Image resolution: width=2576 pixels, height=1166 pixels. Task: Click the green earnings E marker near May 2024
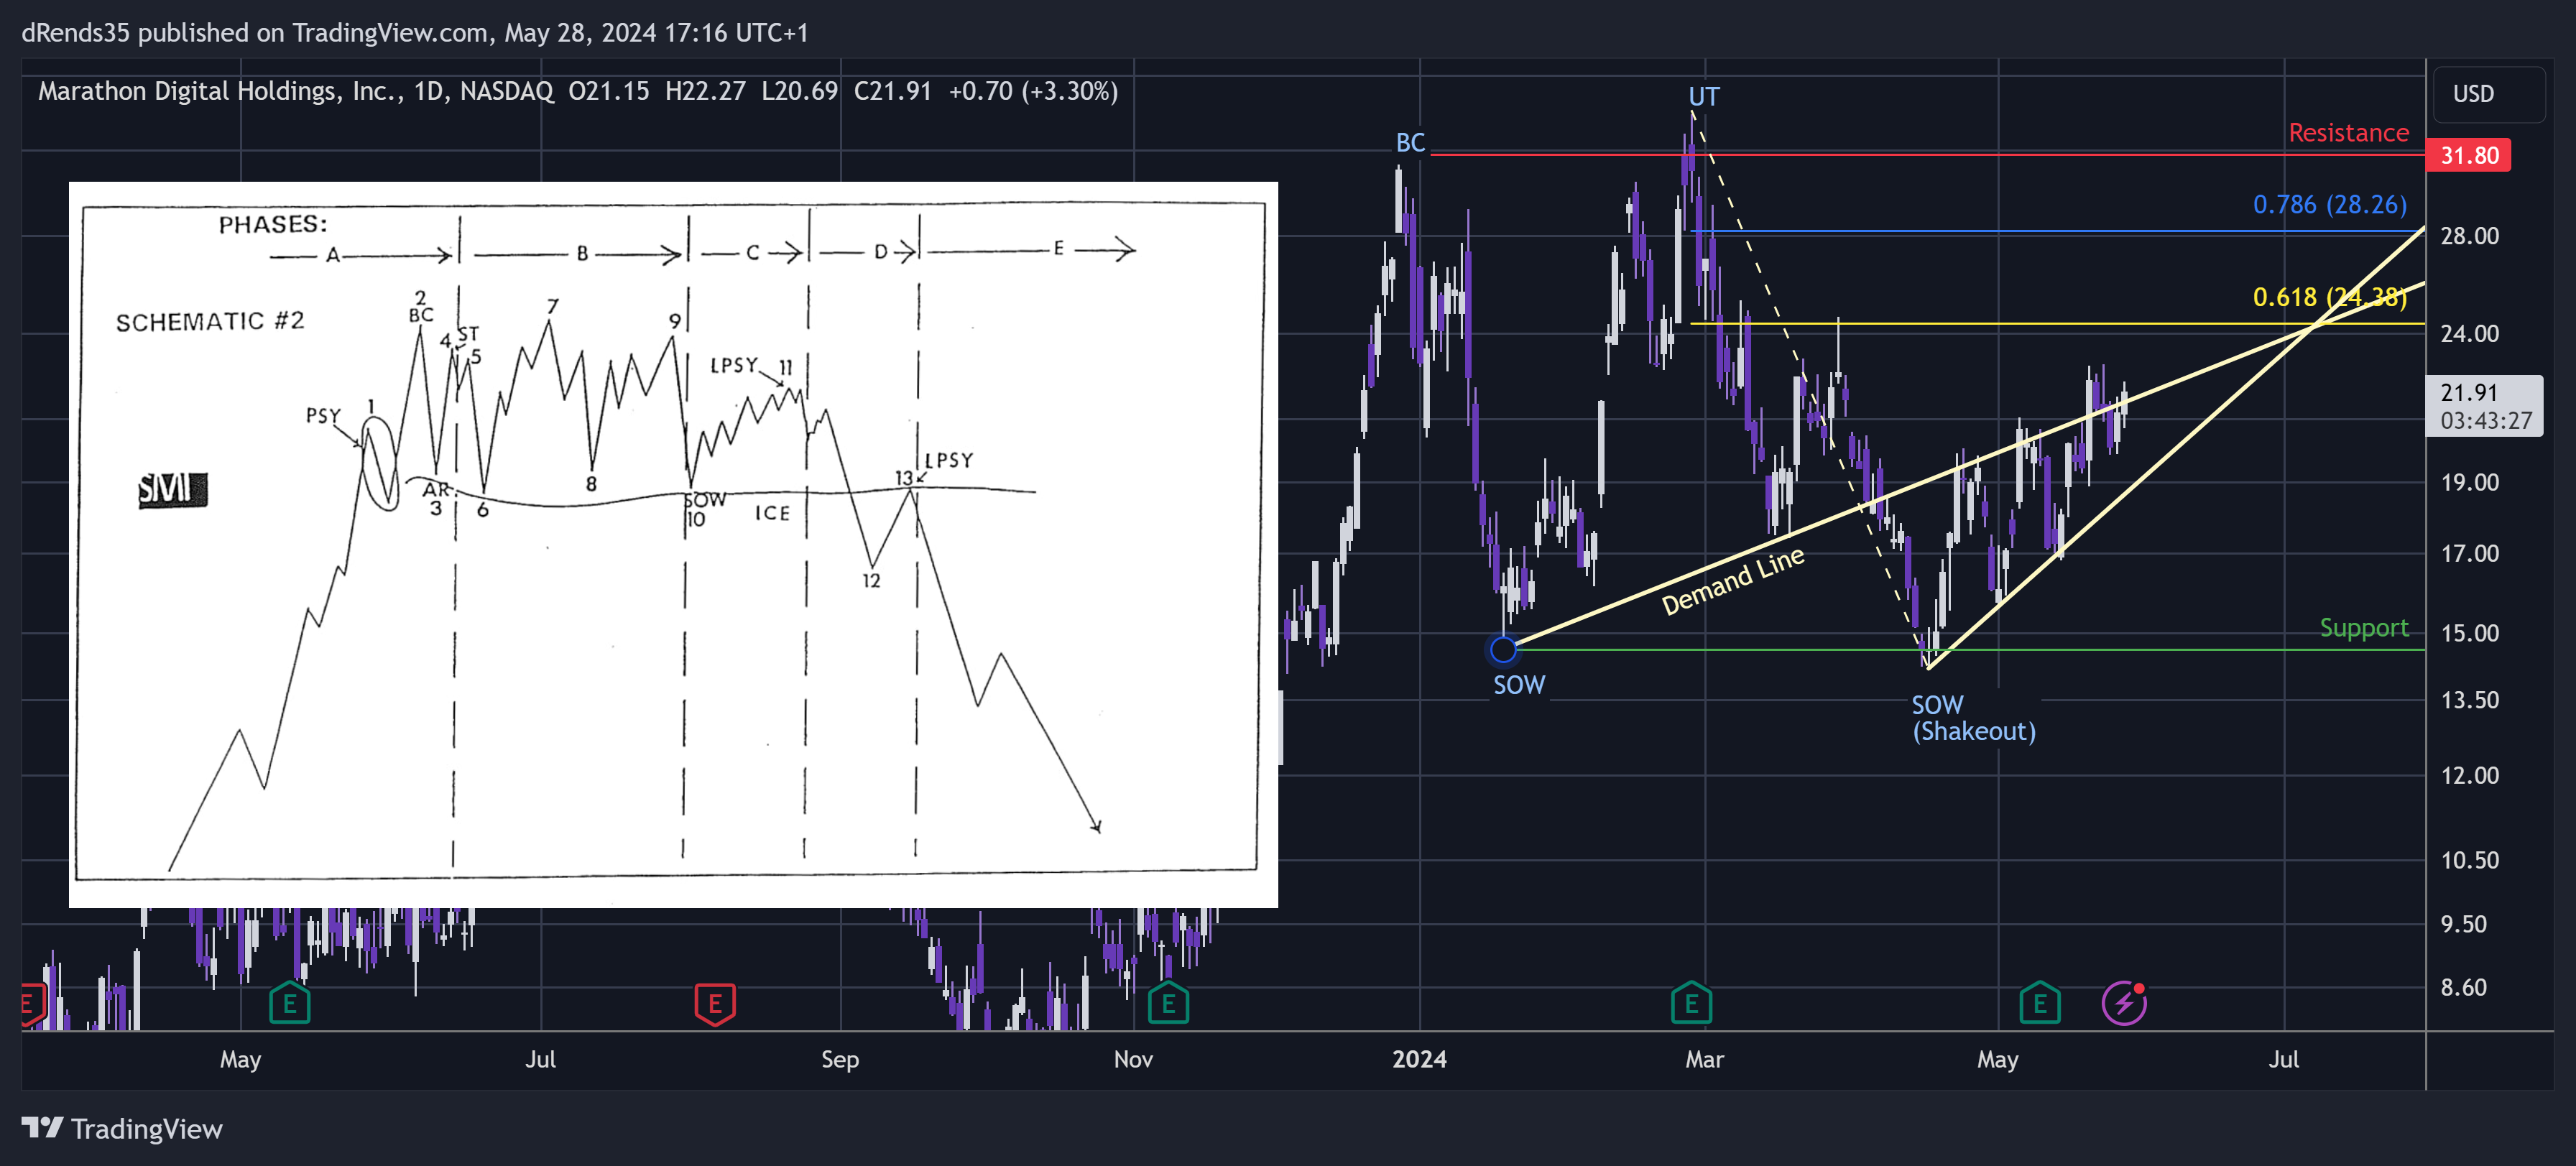pyautogui.click(x=2039, y=1003)
